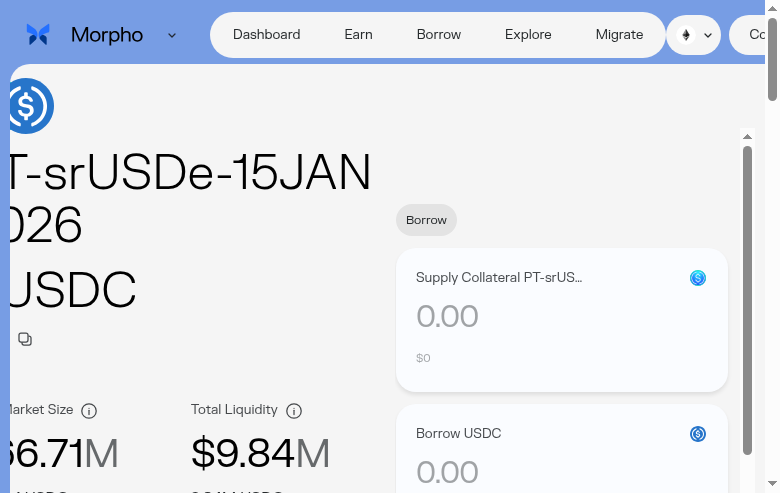
Task: Click the large USDC token logo
Action: pos(30,106)
